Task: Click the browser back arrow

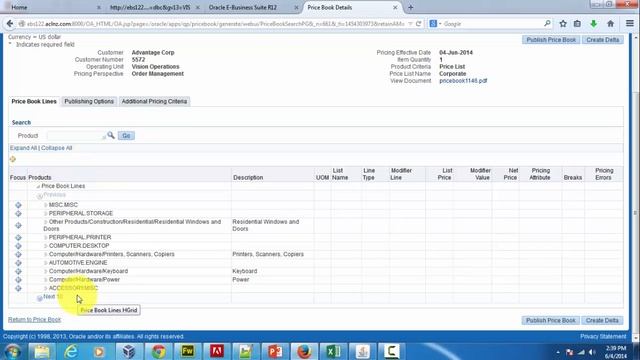Action: [x=10, y=24]
